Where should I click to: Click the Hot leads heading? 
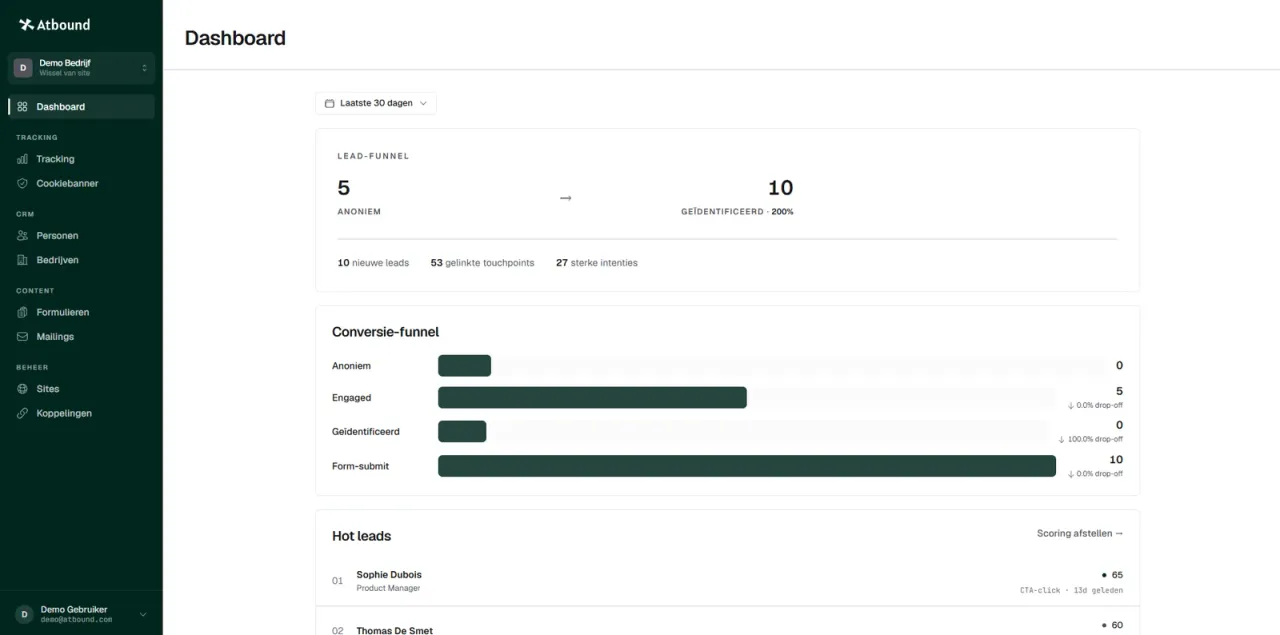pos(361,536)
